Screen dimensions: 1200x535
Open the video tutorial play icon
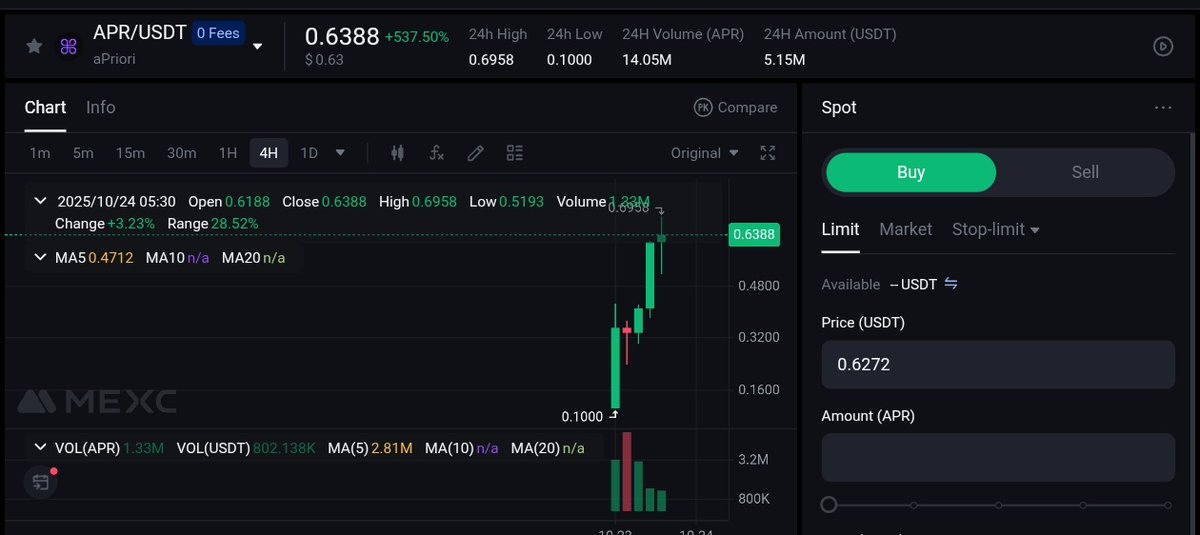coord(1163,46)
